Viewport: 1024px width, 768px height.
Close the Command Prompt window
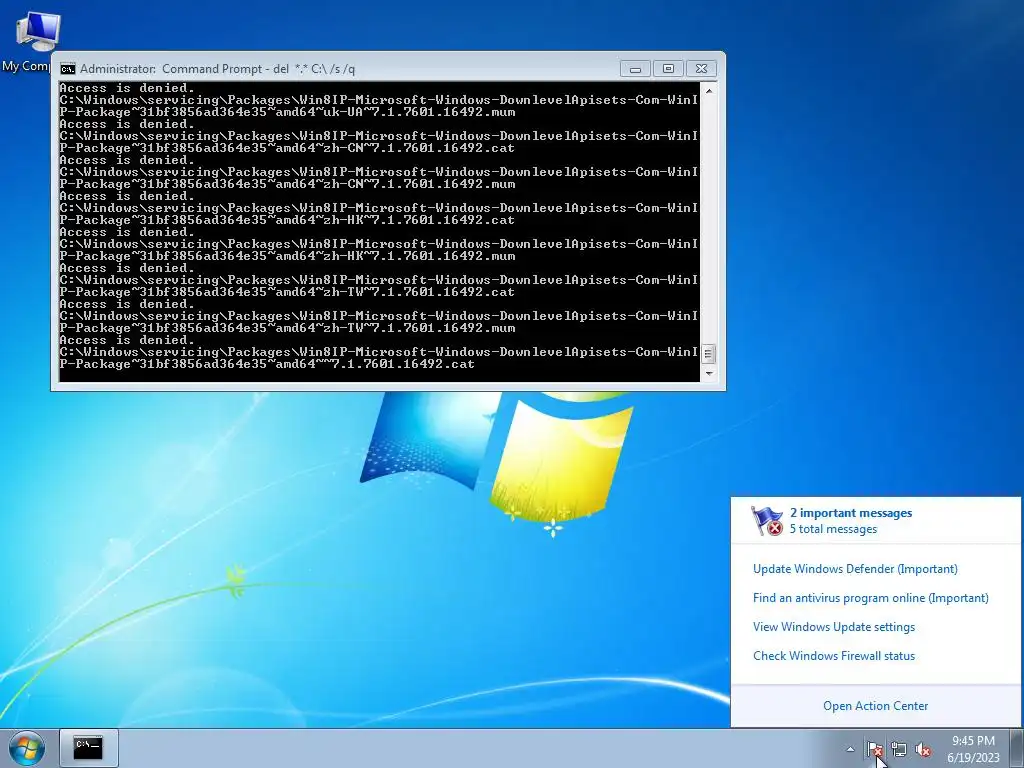point(701,69)
